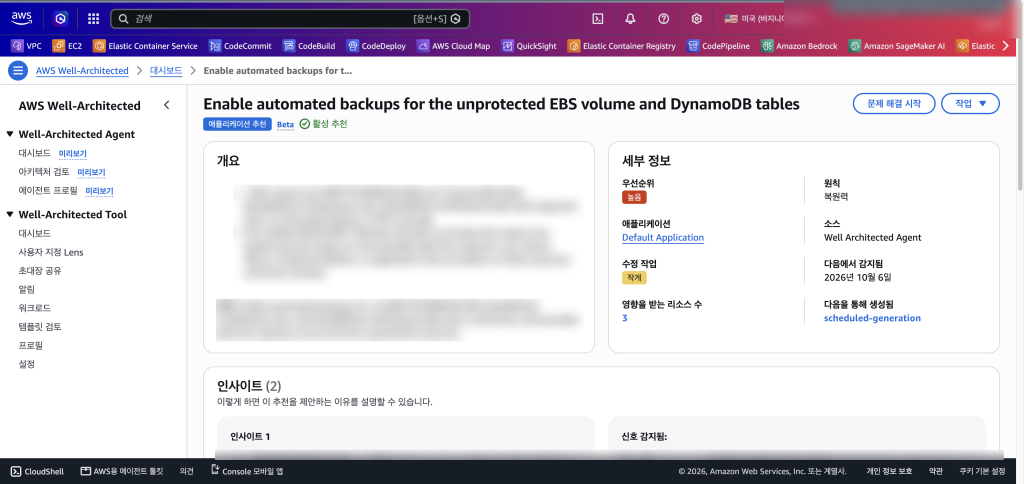Collapse Well-Architected Agent section
The width and height of the screenshot is (1024, 484).
pyautogui.click(x=10, y=135)
